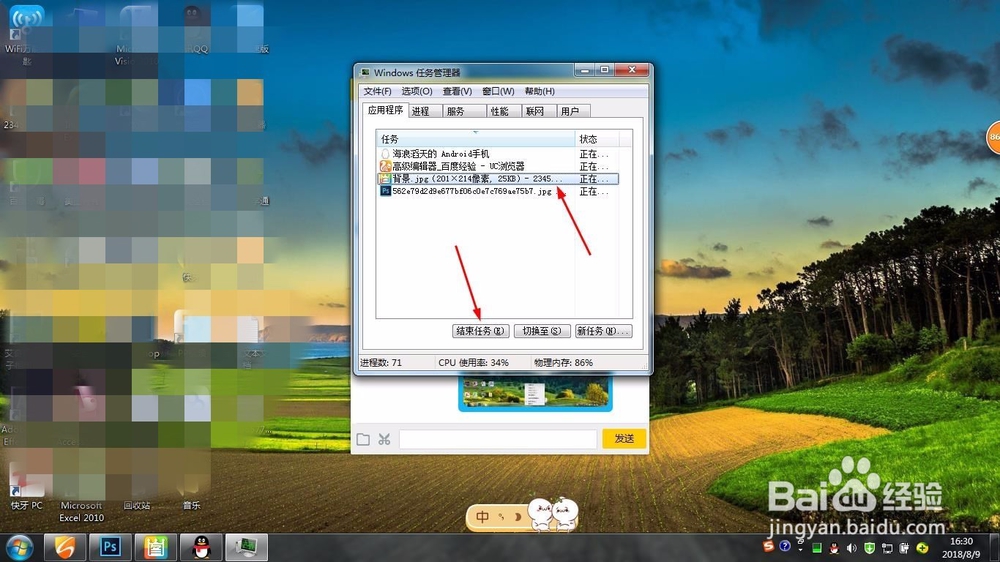Click the image viewer icon beside 背景.jpg

pos(385,179)
